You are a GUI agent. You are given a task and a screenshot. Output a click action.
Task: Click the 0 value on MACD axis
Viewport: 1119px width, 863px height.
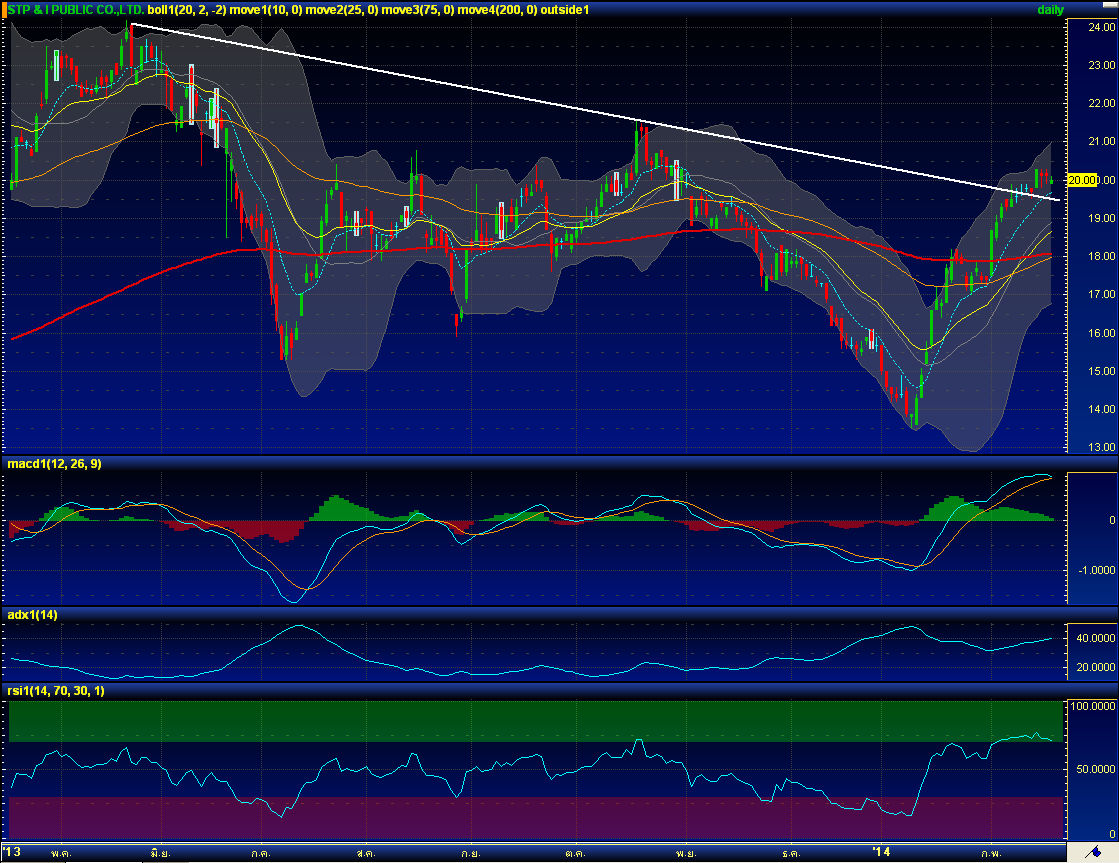coord(1112,520)
